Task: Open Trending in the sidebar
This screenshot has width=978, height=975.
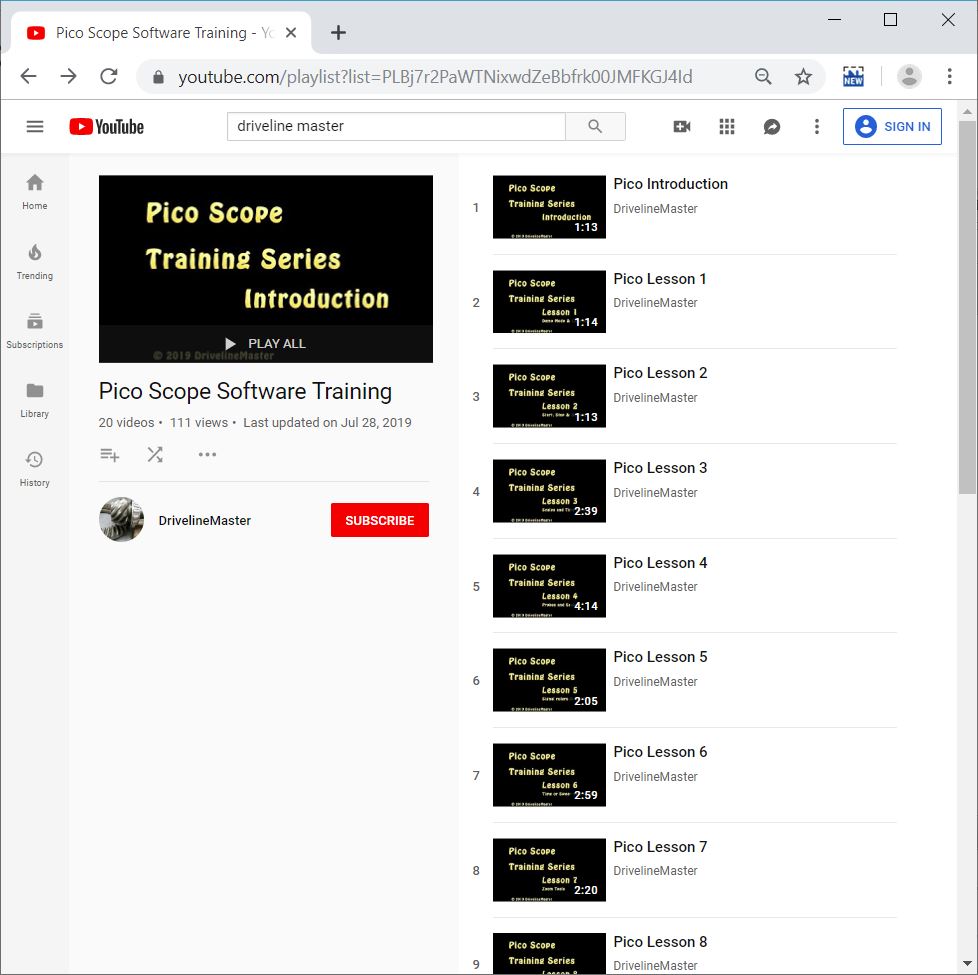Action: pos(35,262)
